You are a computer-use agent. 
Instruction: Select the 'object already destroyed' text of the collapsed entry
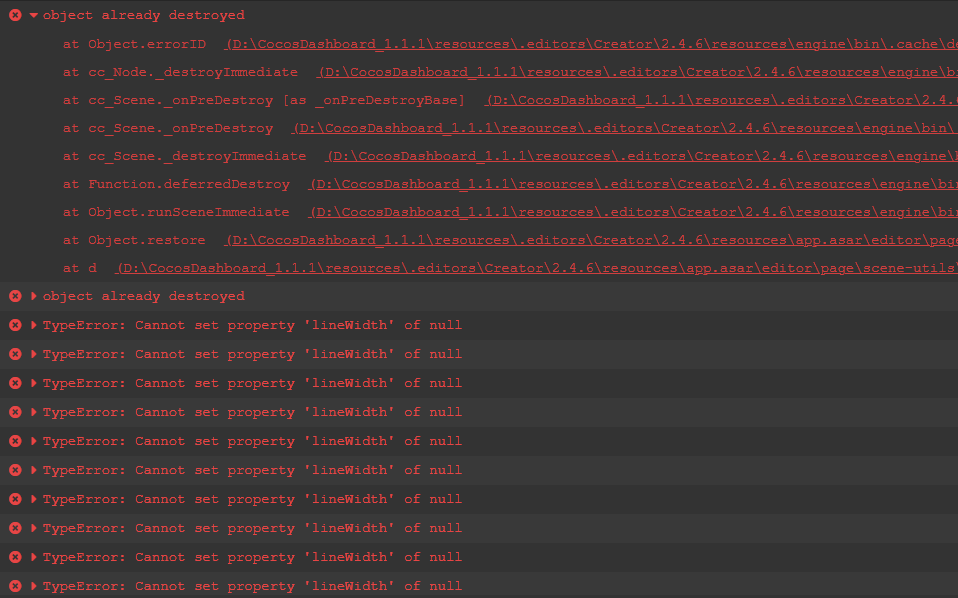tap(143, 296)
